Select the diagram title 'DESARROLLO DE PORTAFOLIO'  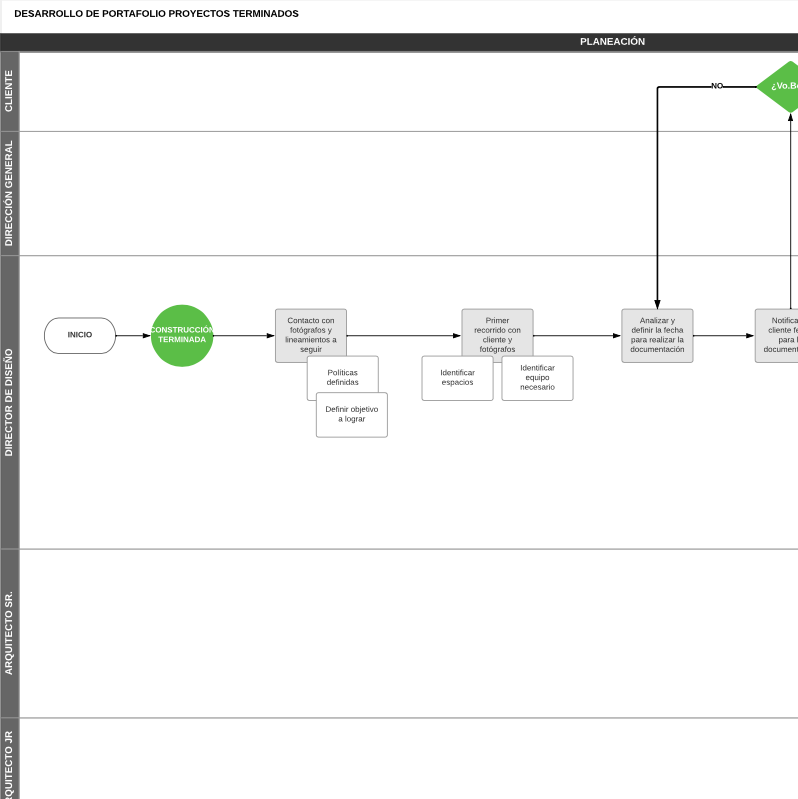pos(156,14)
